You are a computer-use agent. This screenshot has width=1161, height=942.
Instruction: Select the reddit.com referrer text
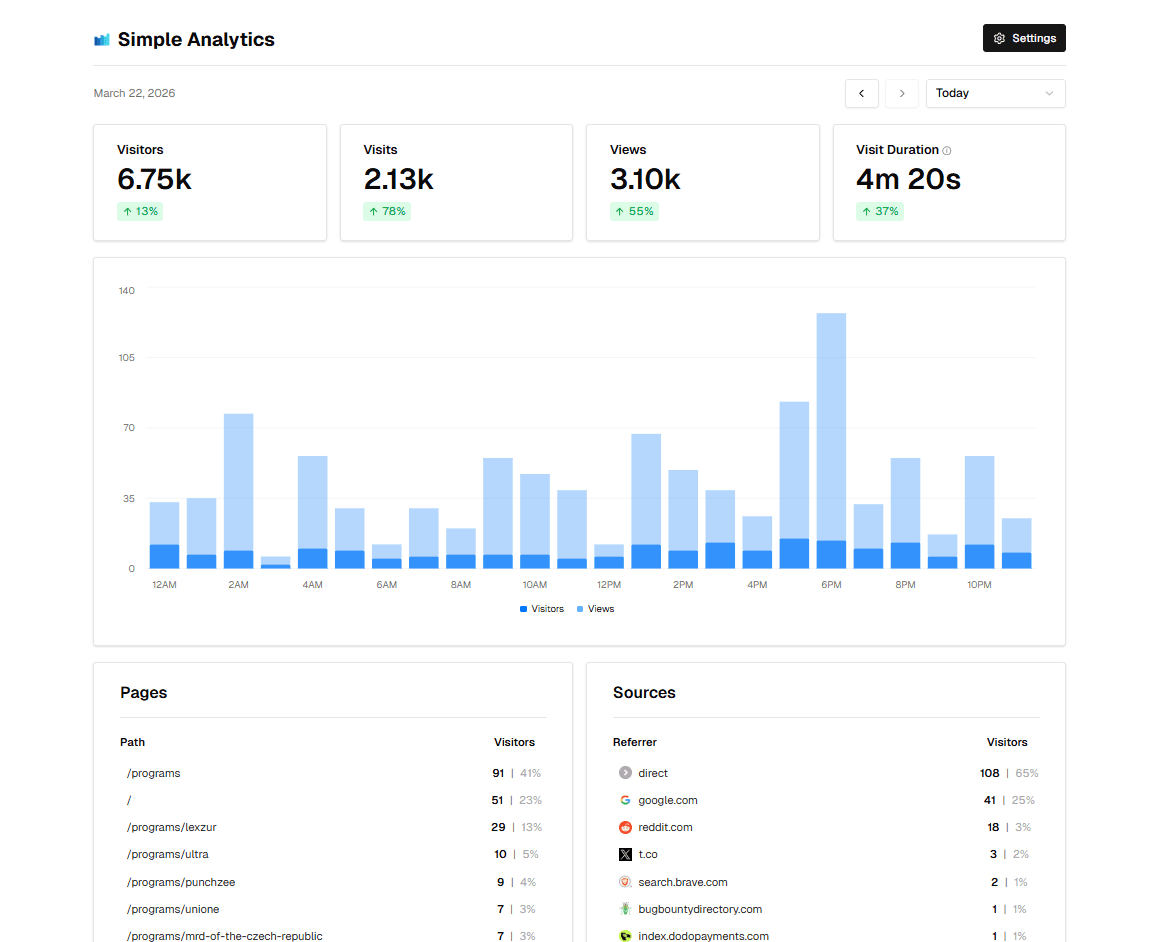665,827
